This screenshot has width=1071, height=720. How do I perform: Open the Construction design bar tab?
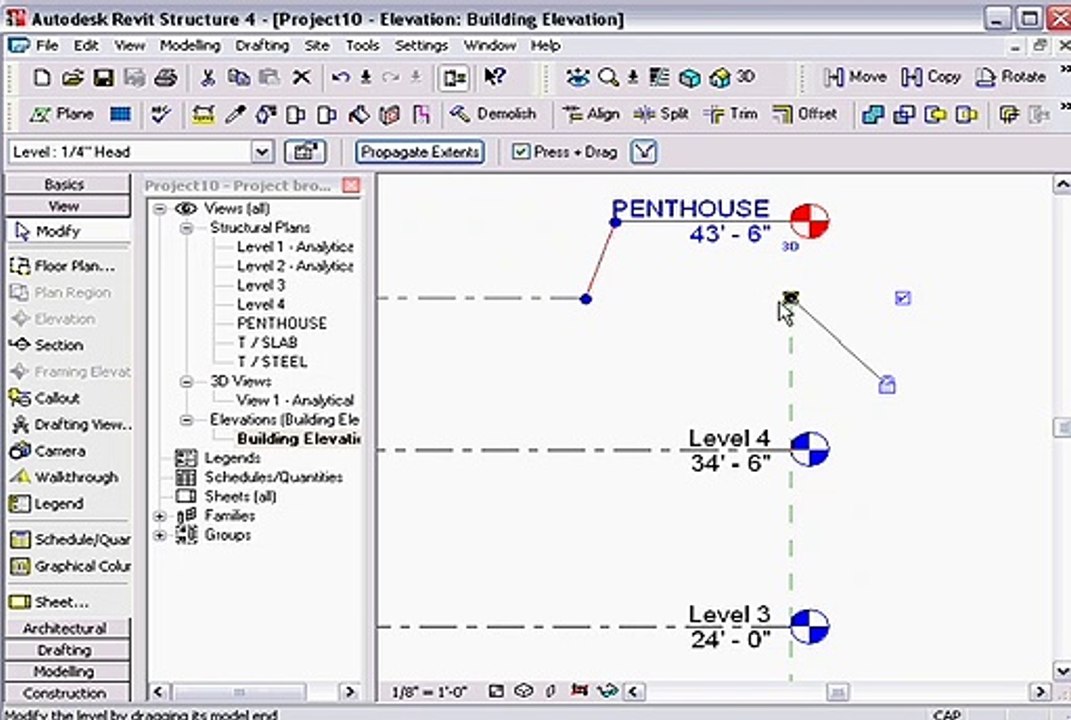[x=66, y=693]
